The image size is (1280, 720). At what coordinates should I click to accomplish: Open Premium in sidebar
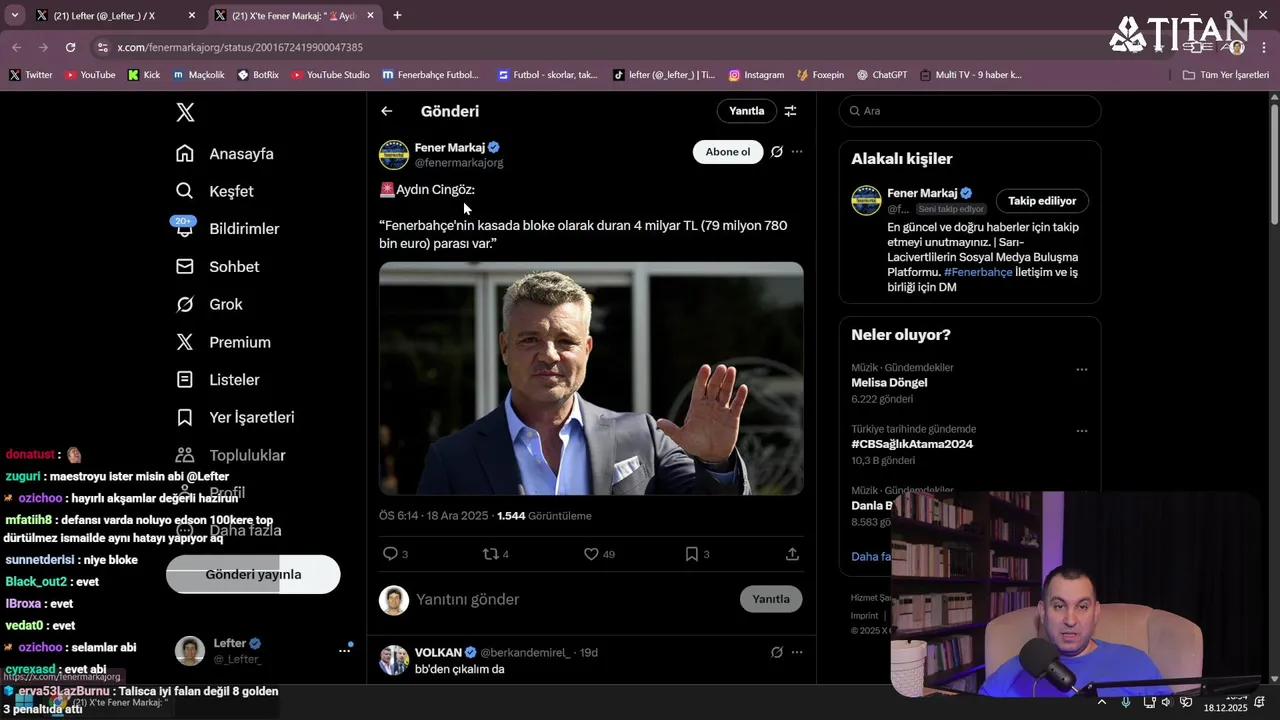pyautogui.click(x=223, y=342)
